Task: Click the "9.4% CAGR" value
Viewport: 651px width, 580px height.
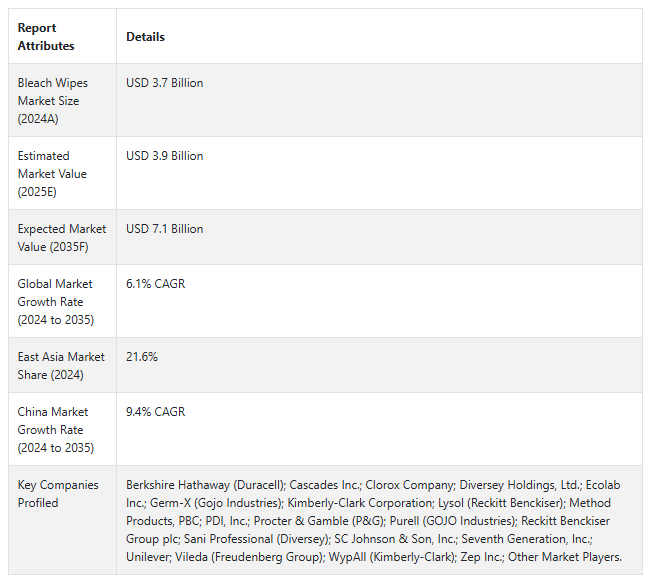Action: pyautogui.click(x=155, y=412)
